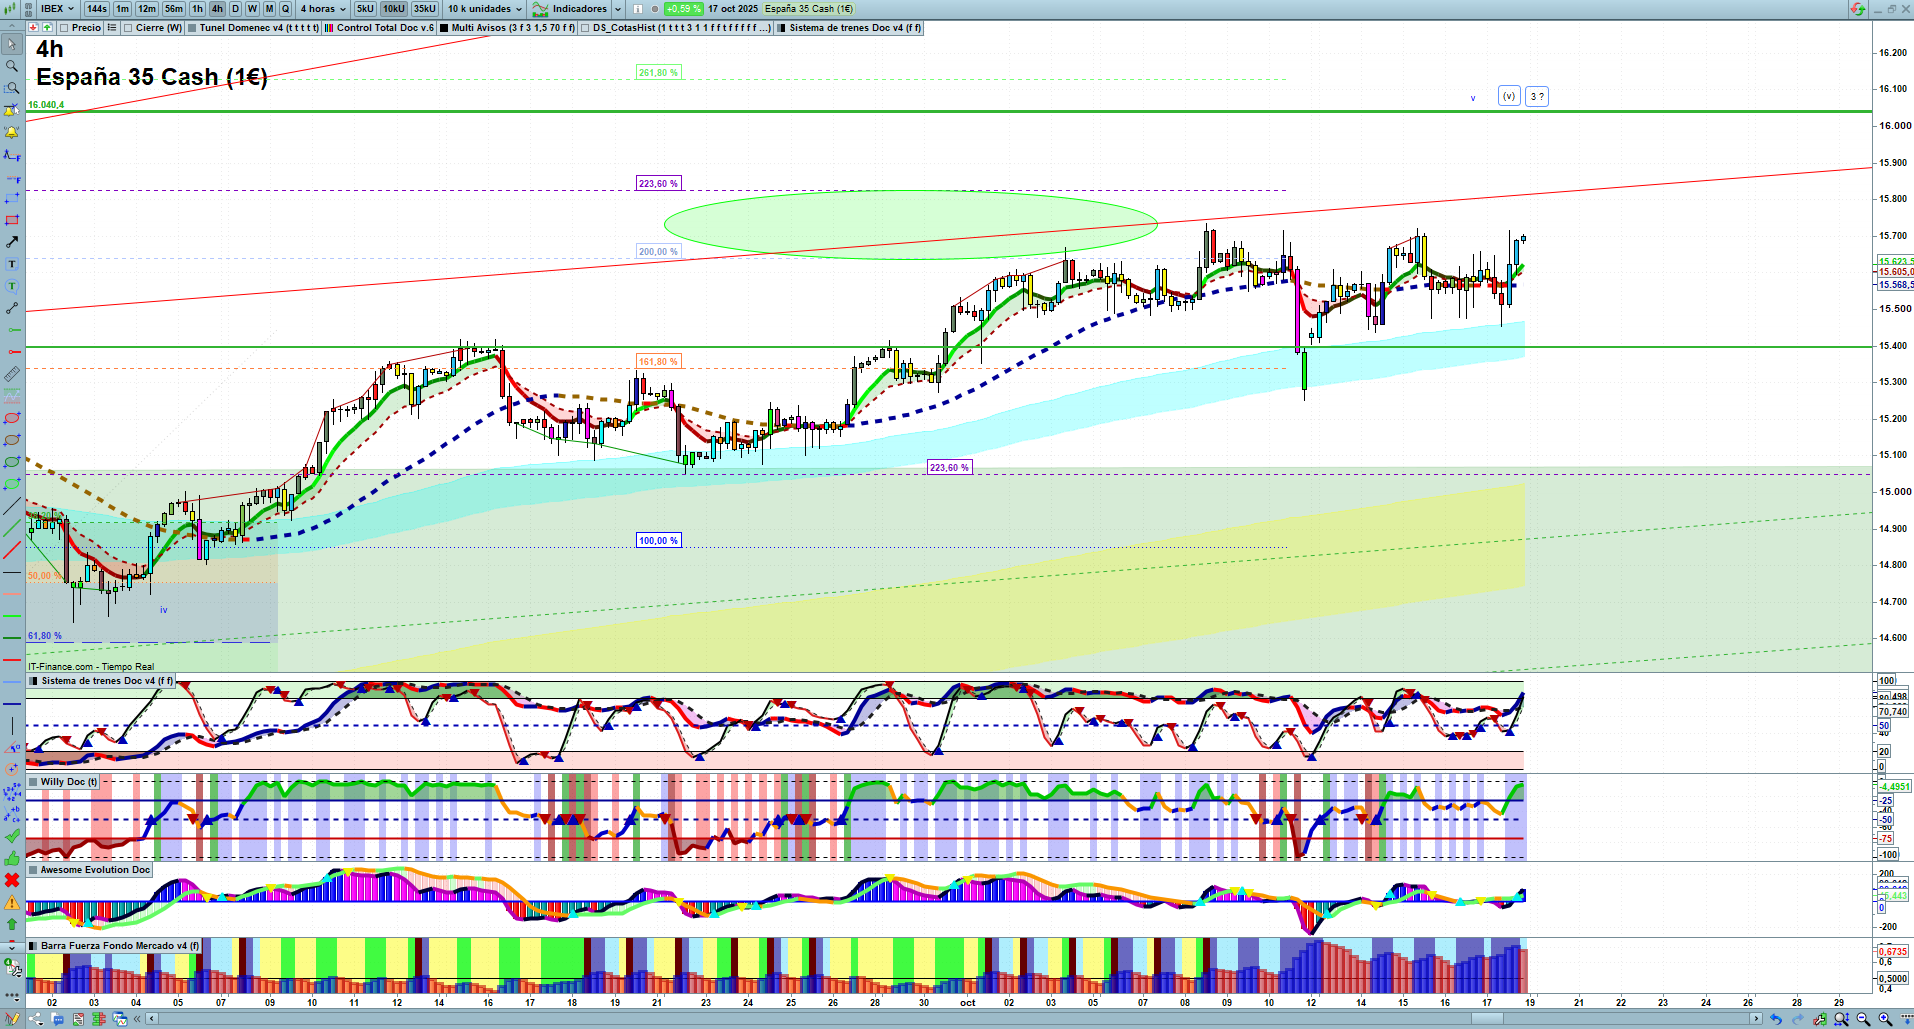Toggle Multi Avisos indicator visibility

click(x=444, y=28)
